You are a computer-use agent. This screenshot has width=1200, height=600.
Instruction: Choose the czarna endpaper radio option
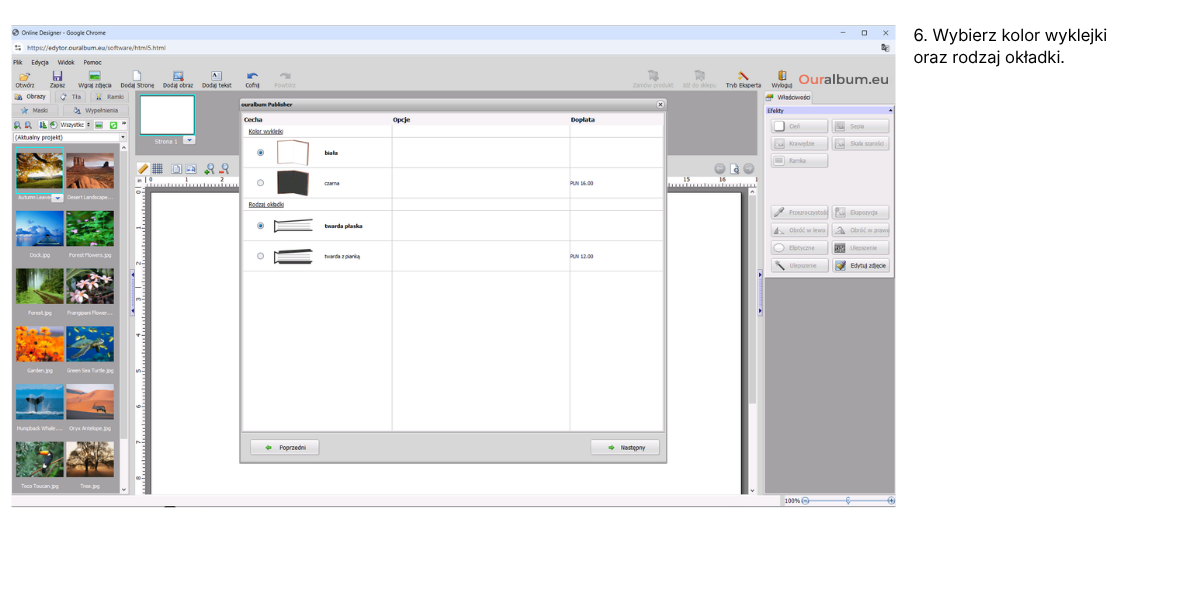(261, 183)
